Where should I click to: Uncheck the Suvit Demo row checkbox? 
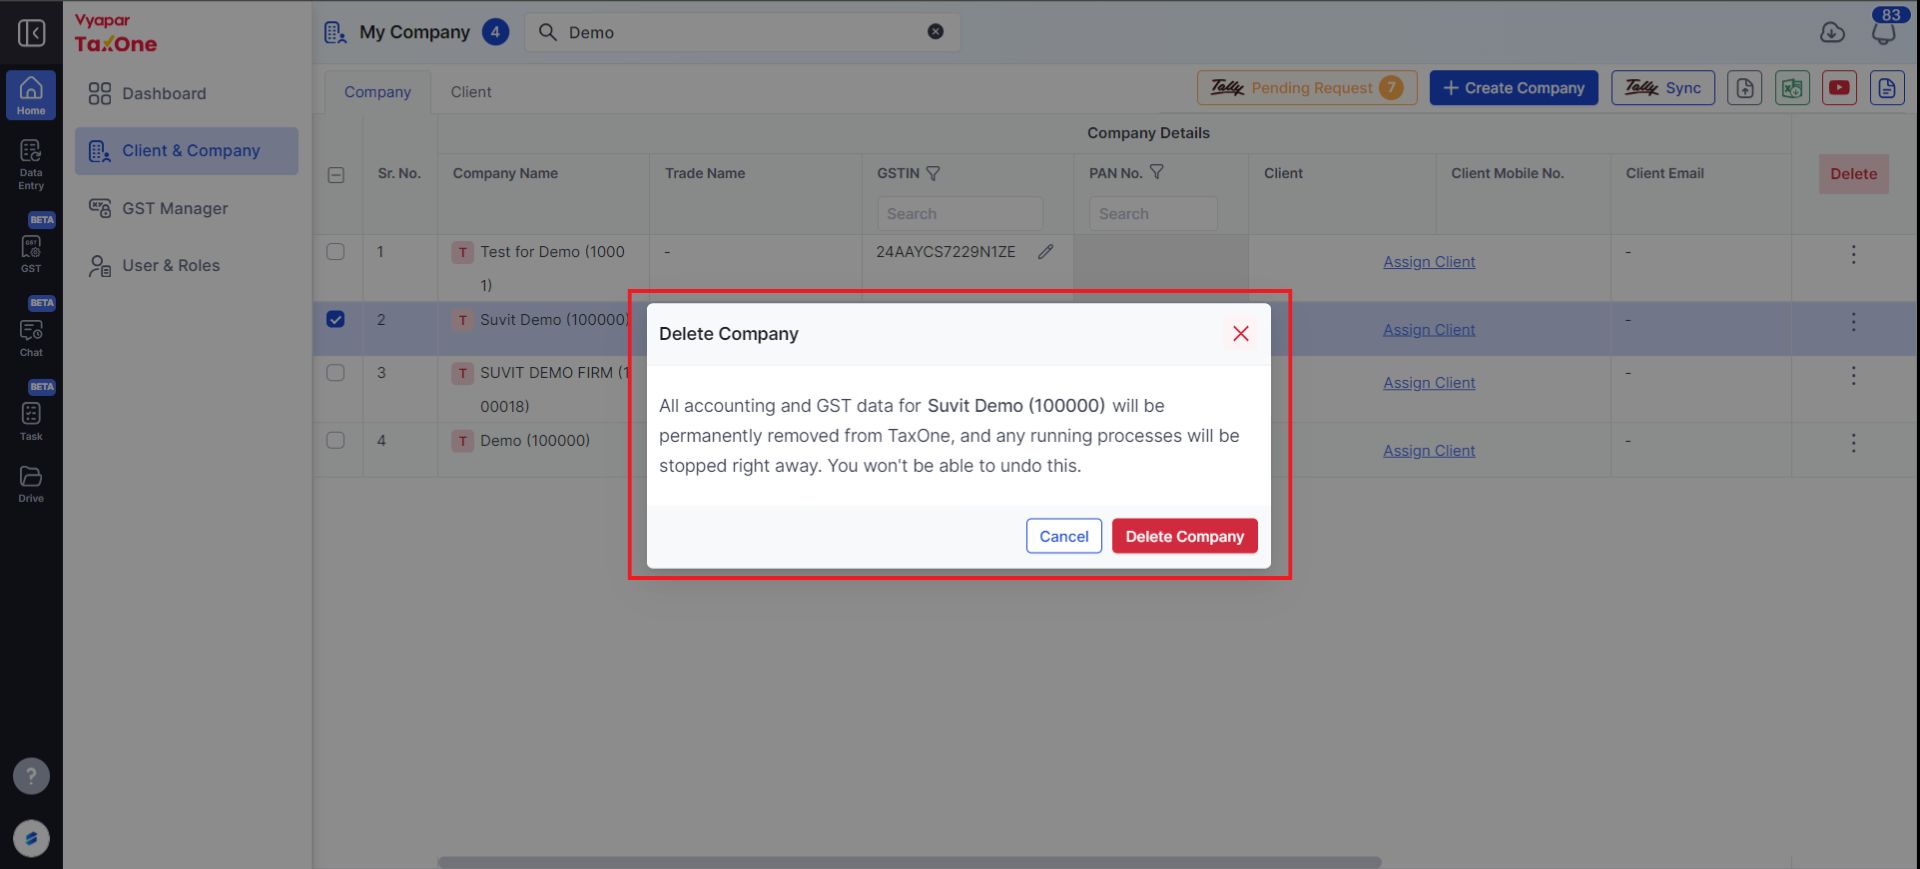point(336,320)
